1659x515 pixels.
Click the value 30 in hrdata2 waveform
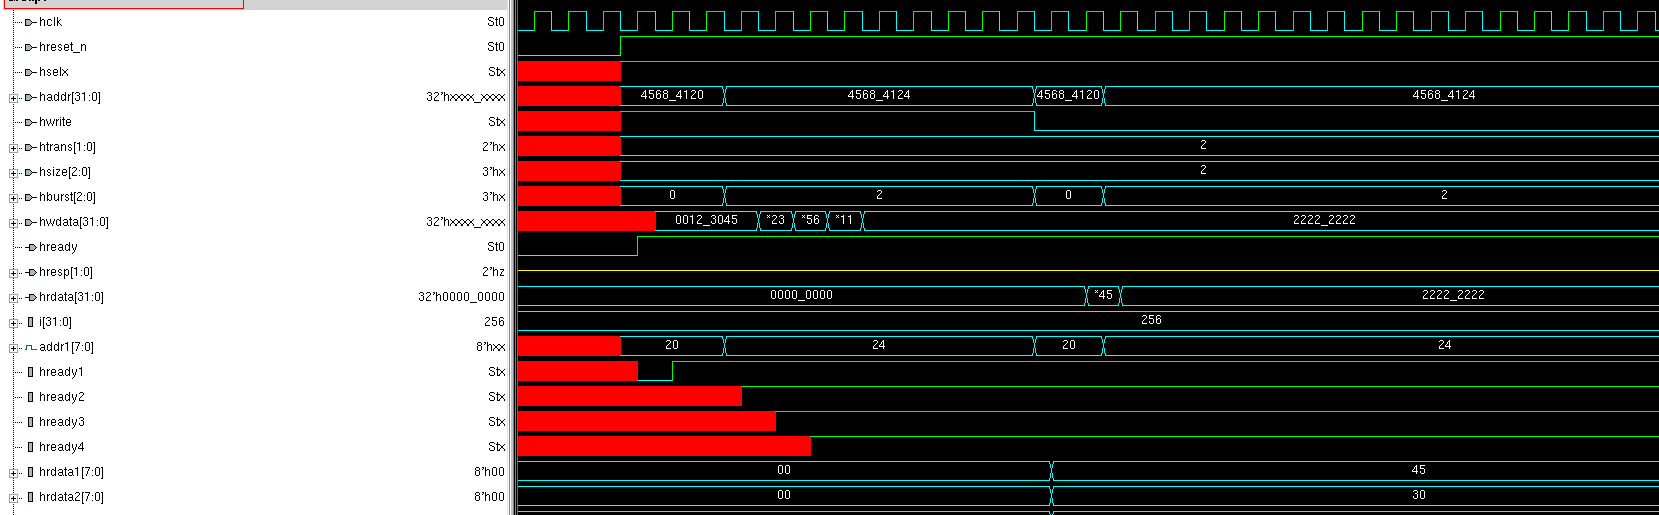click(x=1418, y=495)
